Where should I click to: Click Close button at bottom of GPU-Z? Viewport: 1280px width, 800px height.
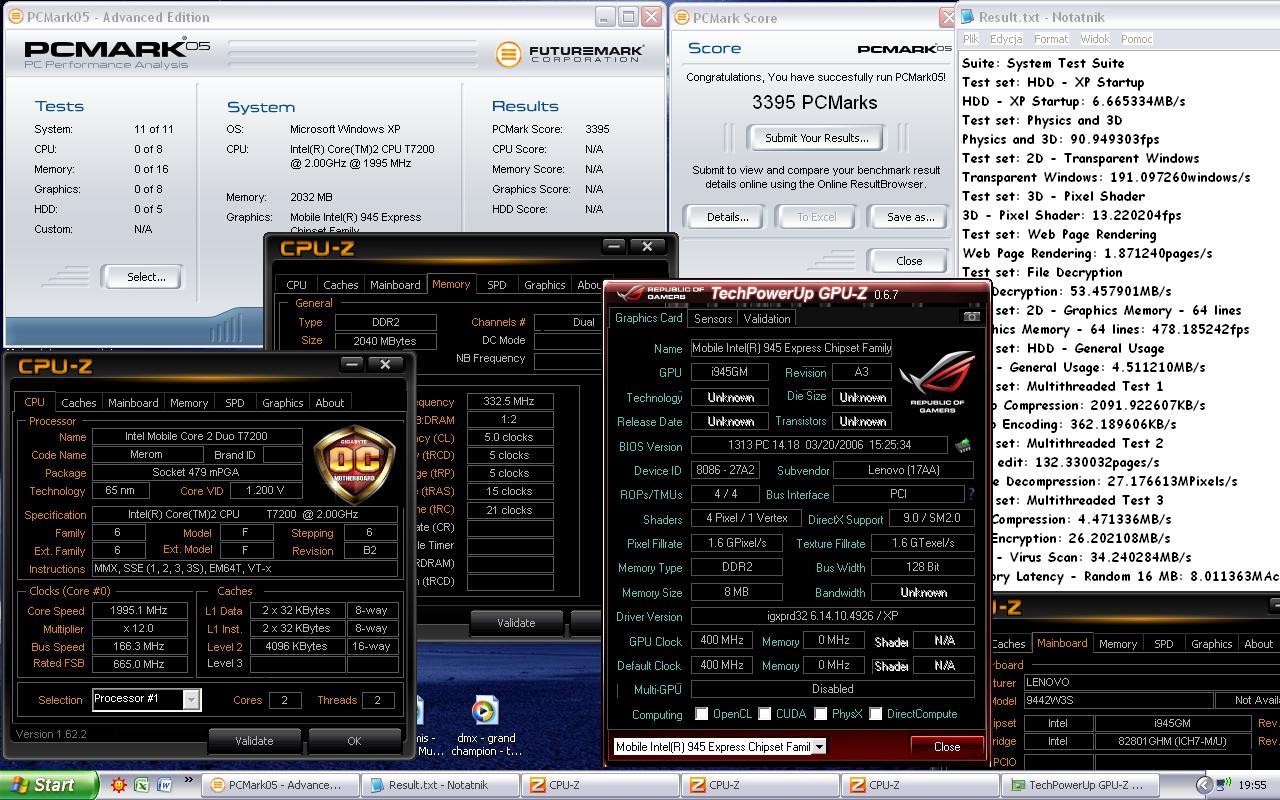pyautogui.click(x=946, y=747)
